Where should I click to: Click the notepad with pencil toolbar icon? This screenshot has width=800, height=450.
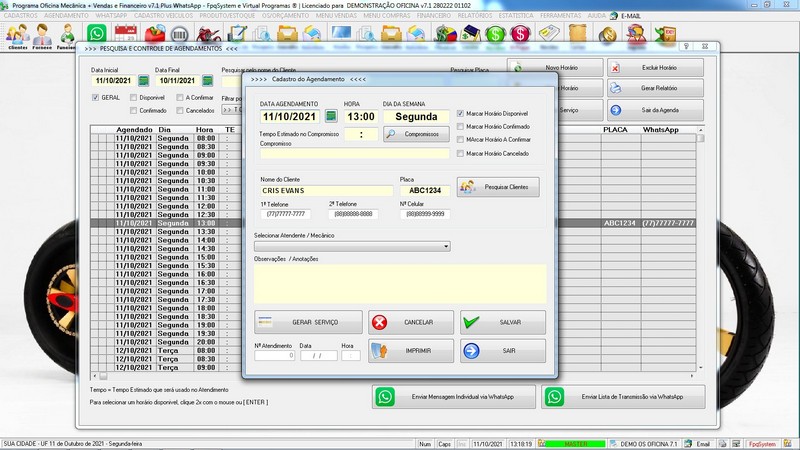click(237, 34)
